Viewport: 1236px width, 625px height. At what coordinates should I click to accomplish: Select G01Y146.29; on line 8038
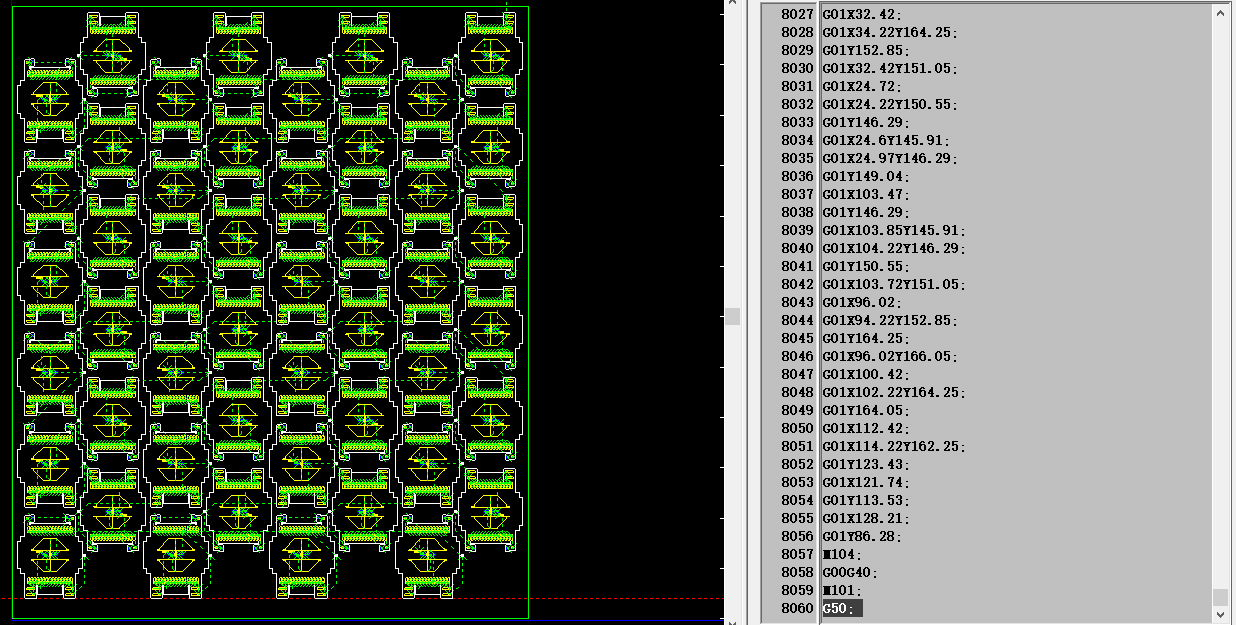pyautogui.click(x=865, y=213)
